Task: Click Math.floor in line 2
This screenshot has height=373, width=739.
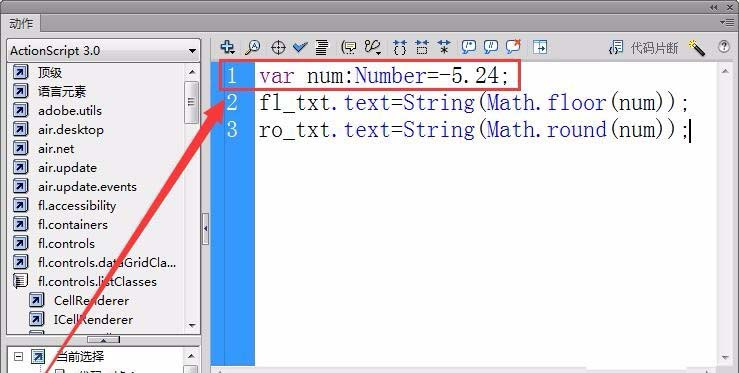Action: (546, 103)
